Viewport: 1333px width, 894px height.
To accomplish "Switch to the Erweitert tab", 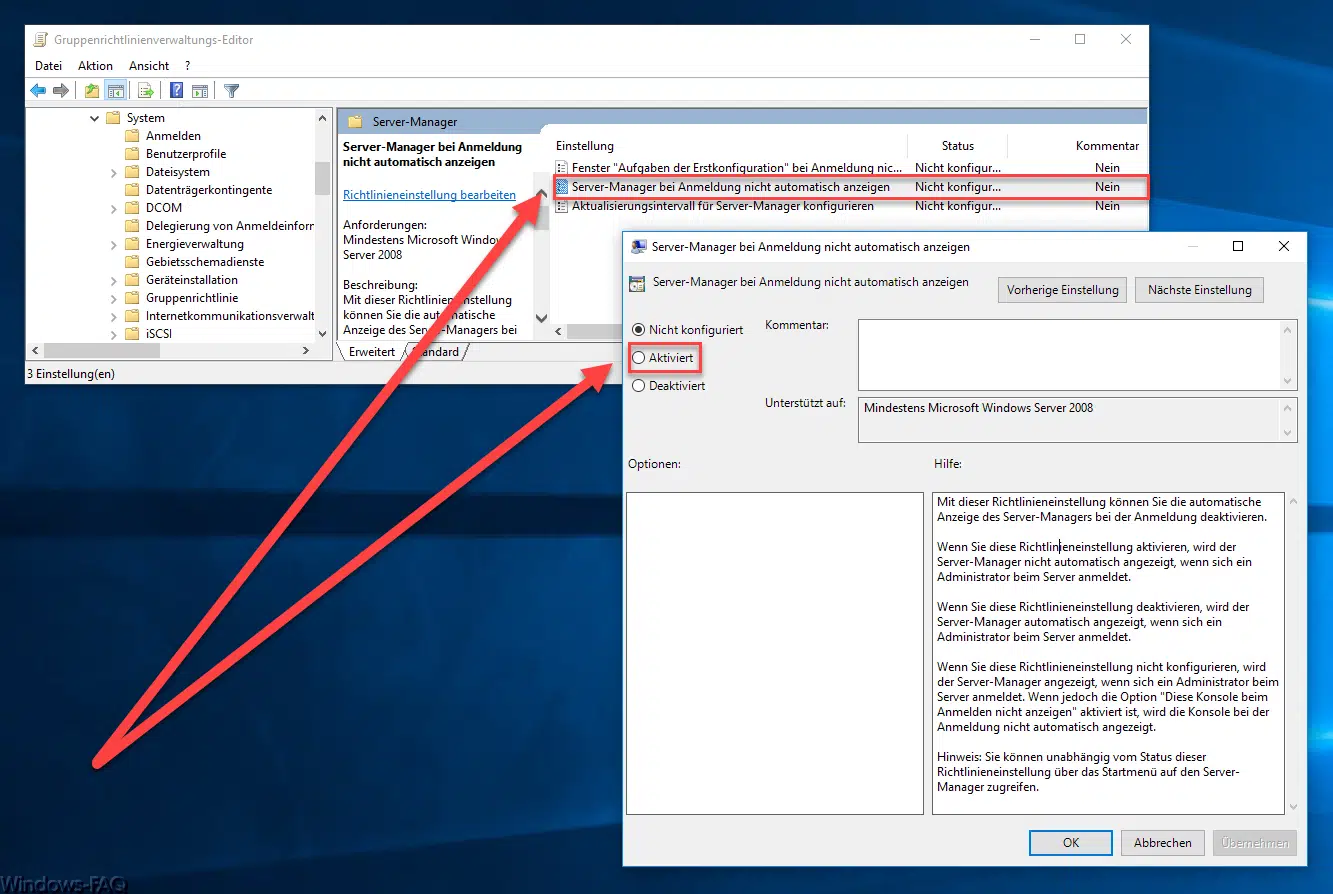I will (371, 352).
